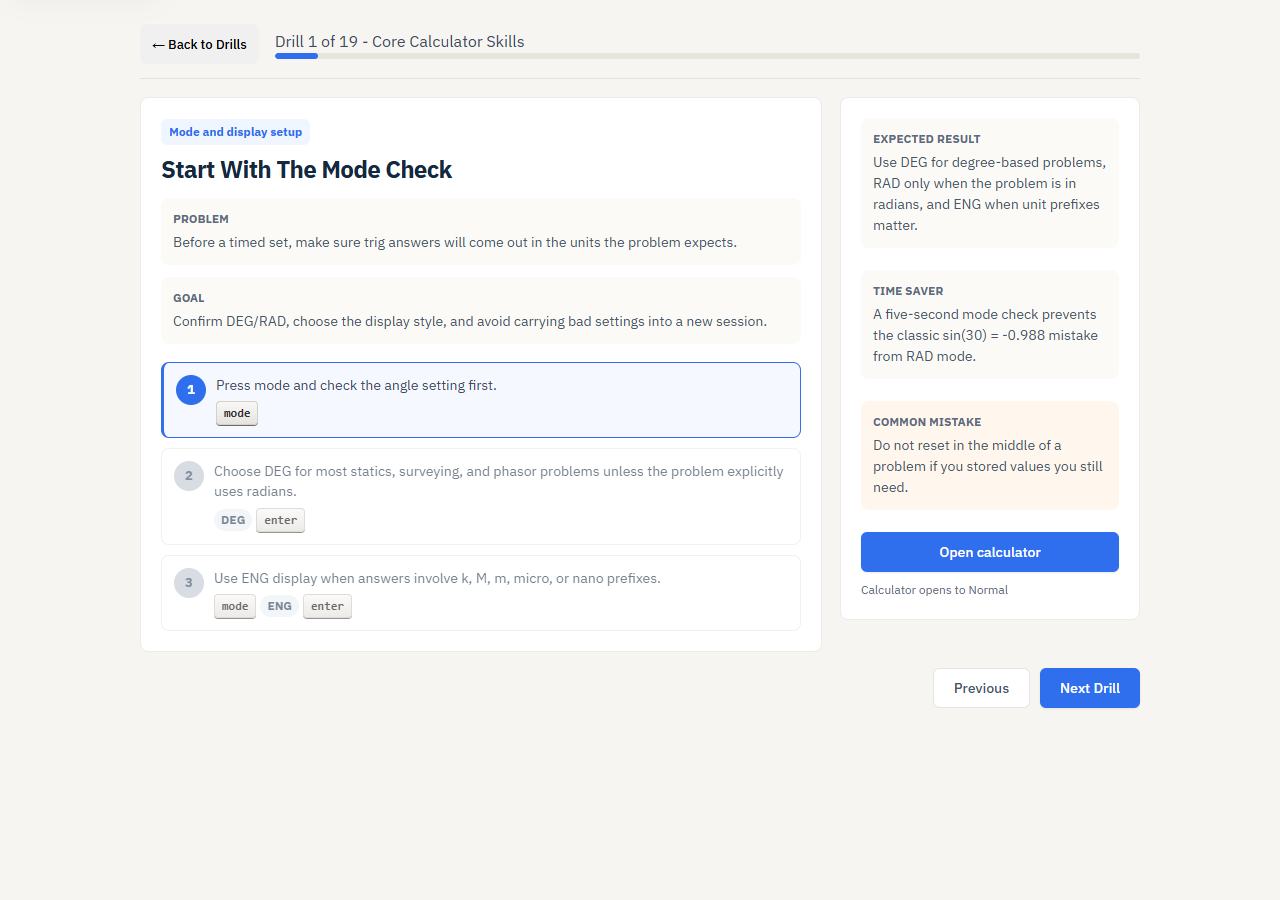Select step 1 'Press mode and check' text
This screenshot has width=1280, height=900.
click(356, 385)
